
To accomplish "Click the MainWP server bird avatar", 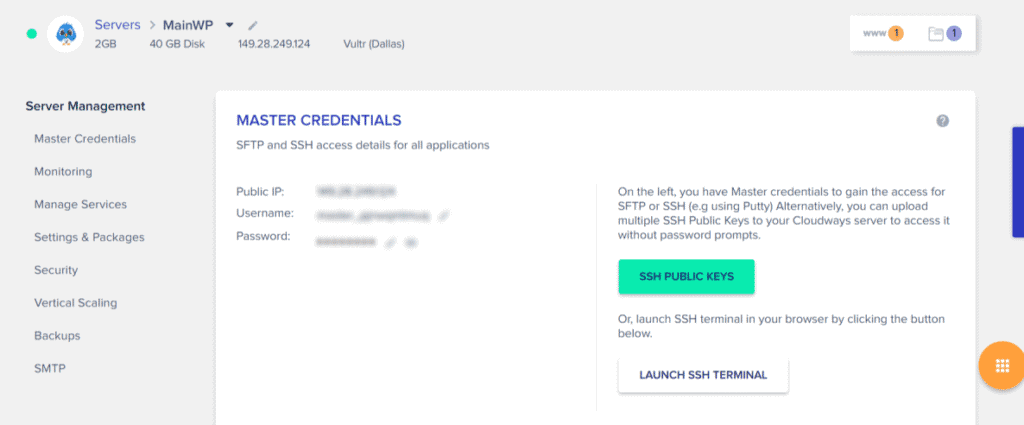I will click(x=65, y=34).
